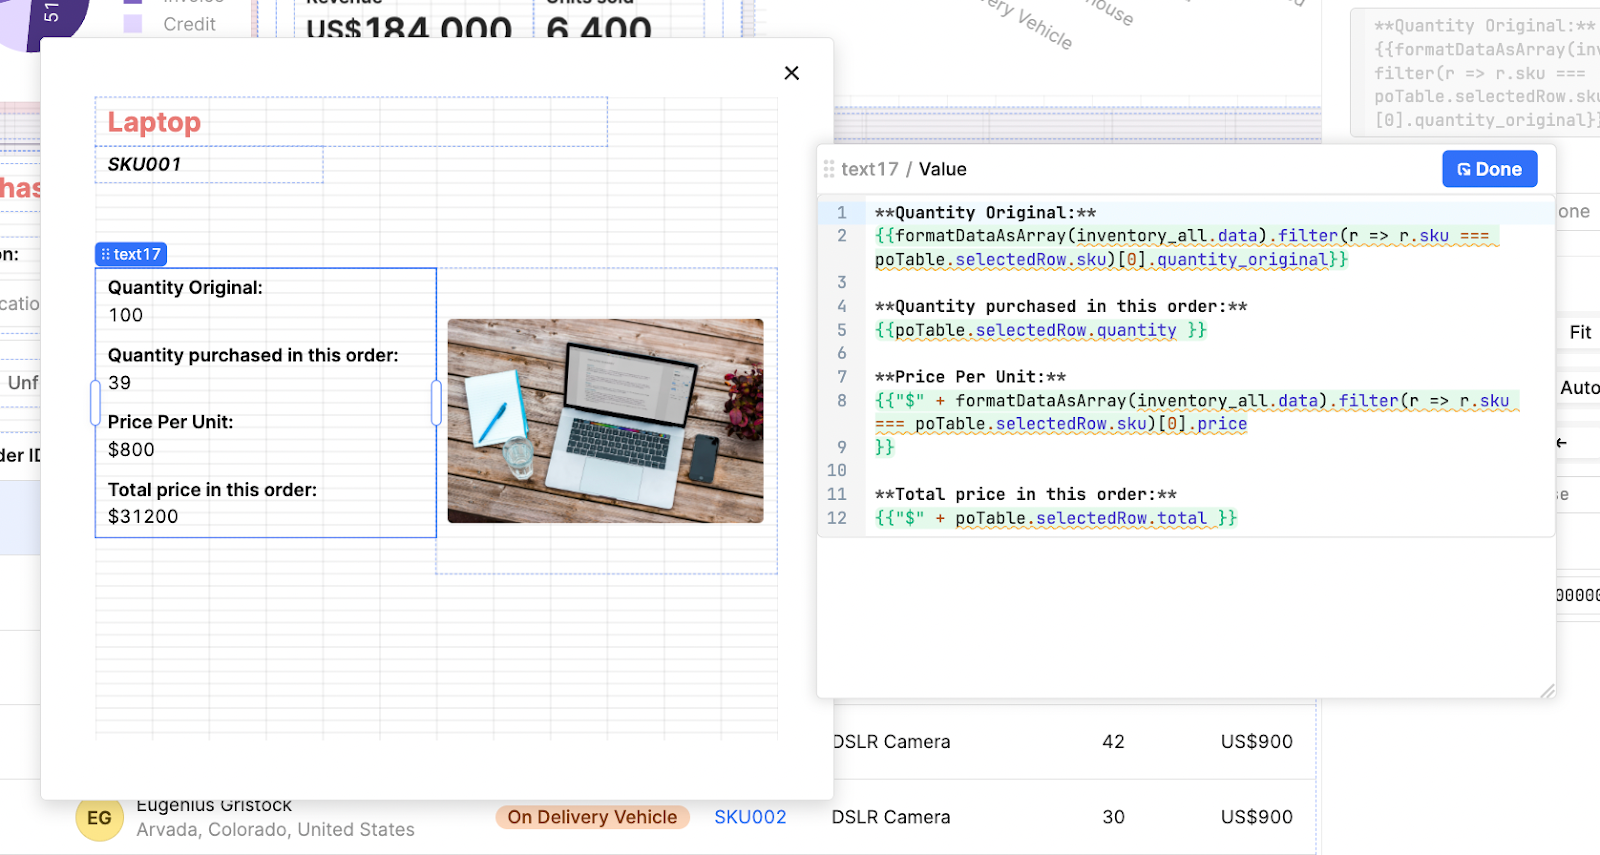Screen dimensions: 1600x855
Task: Click the poTable.selectedRow.quantity expression on line 5
Action: [1040, 330]
